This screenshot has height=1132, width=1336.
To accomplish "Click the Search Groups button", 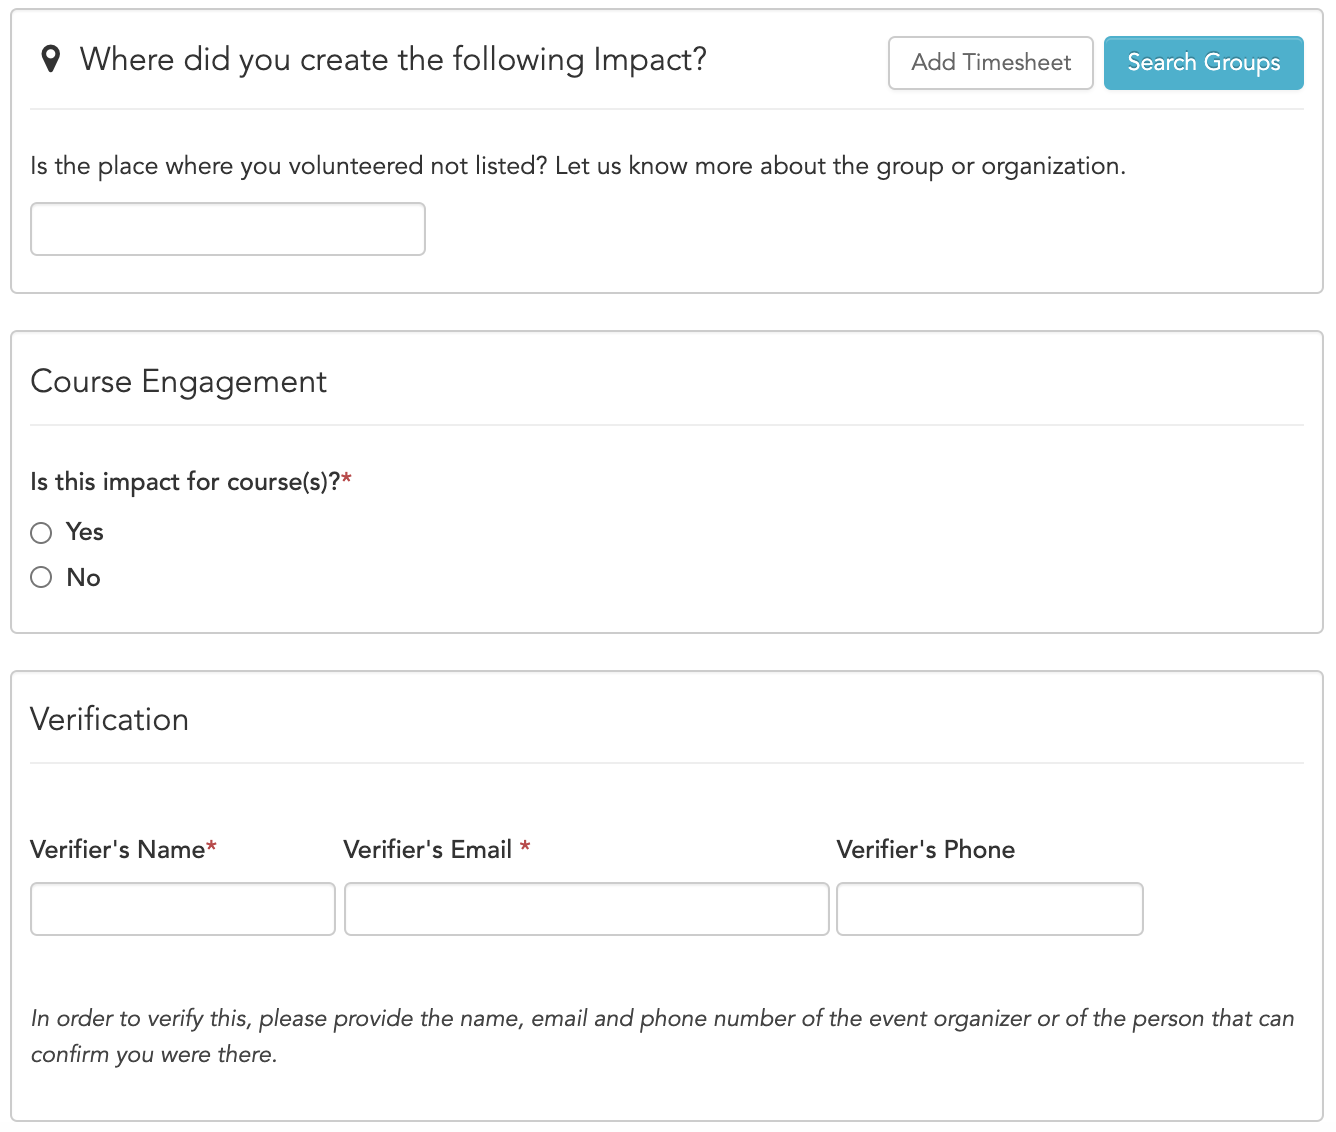I will tap(1204, 63).
